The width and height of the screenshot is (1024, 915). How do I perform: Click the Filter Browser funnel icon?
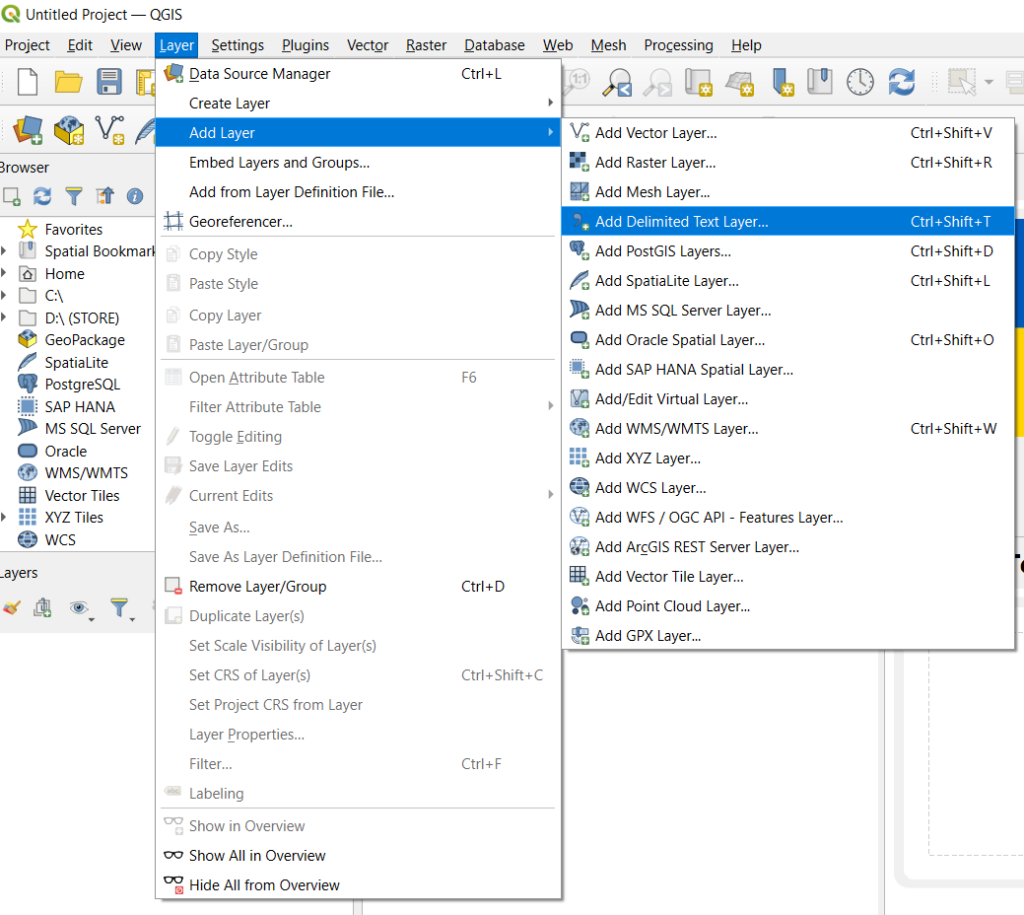[73, 196]
